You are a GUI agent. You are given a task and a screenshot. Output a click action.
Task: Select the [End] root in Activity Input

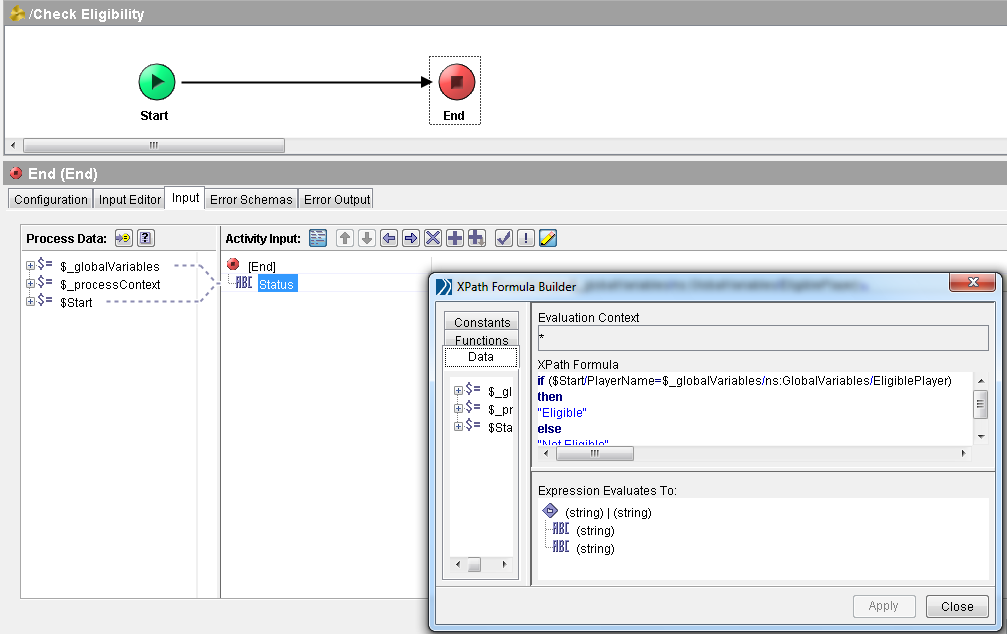(x=262, y=267)
